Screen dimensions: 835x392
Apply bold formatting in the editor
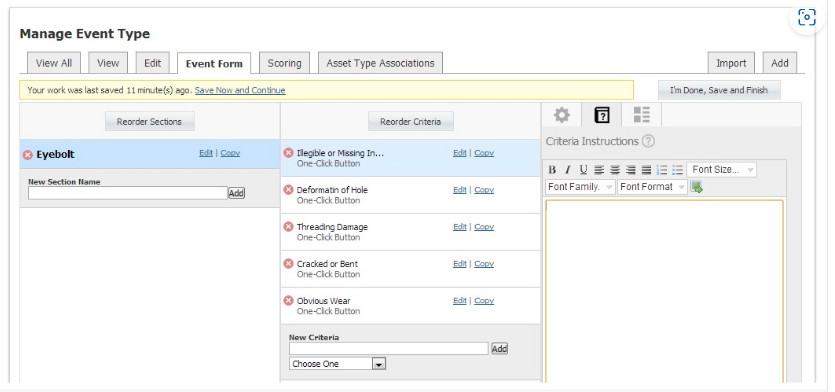tap(552, 170)
